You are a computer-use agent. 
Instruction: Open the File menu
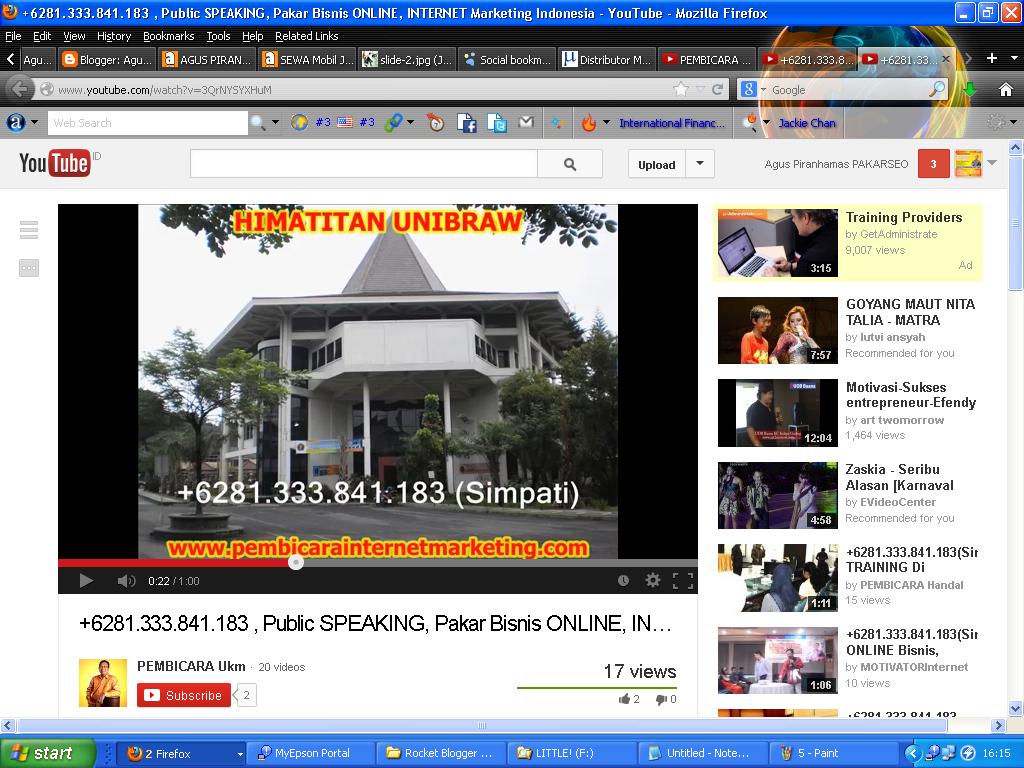point(13,36)
